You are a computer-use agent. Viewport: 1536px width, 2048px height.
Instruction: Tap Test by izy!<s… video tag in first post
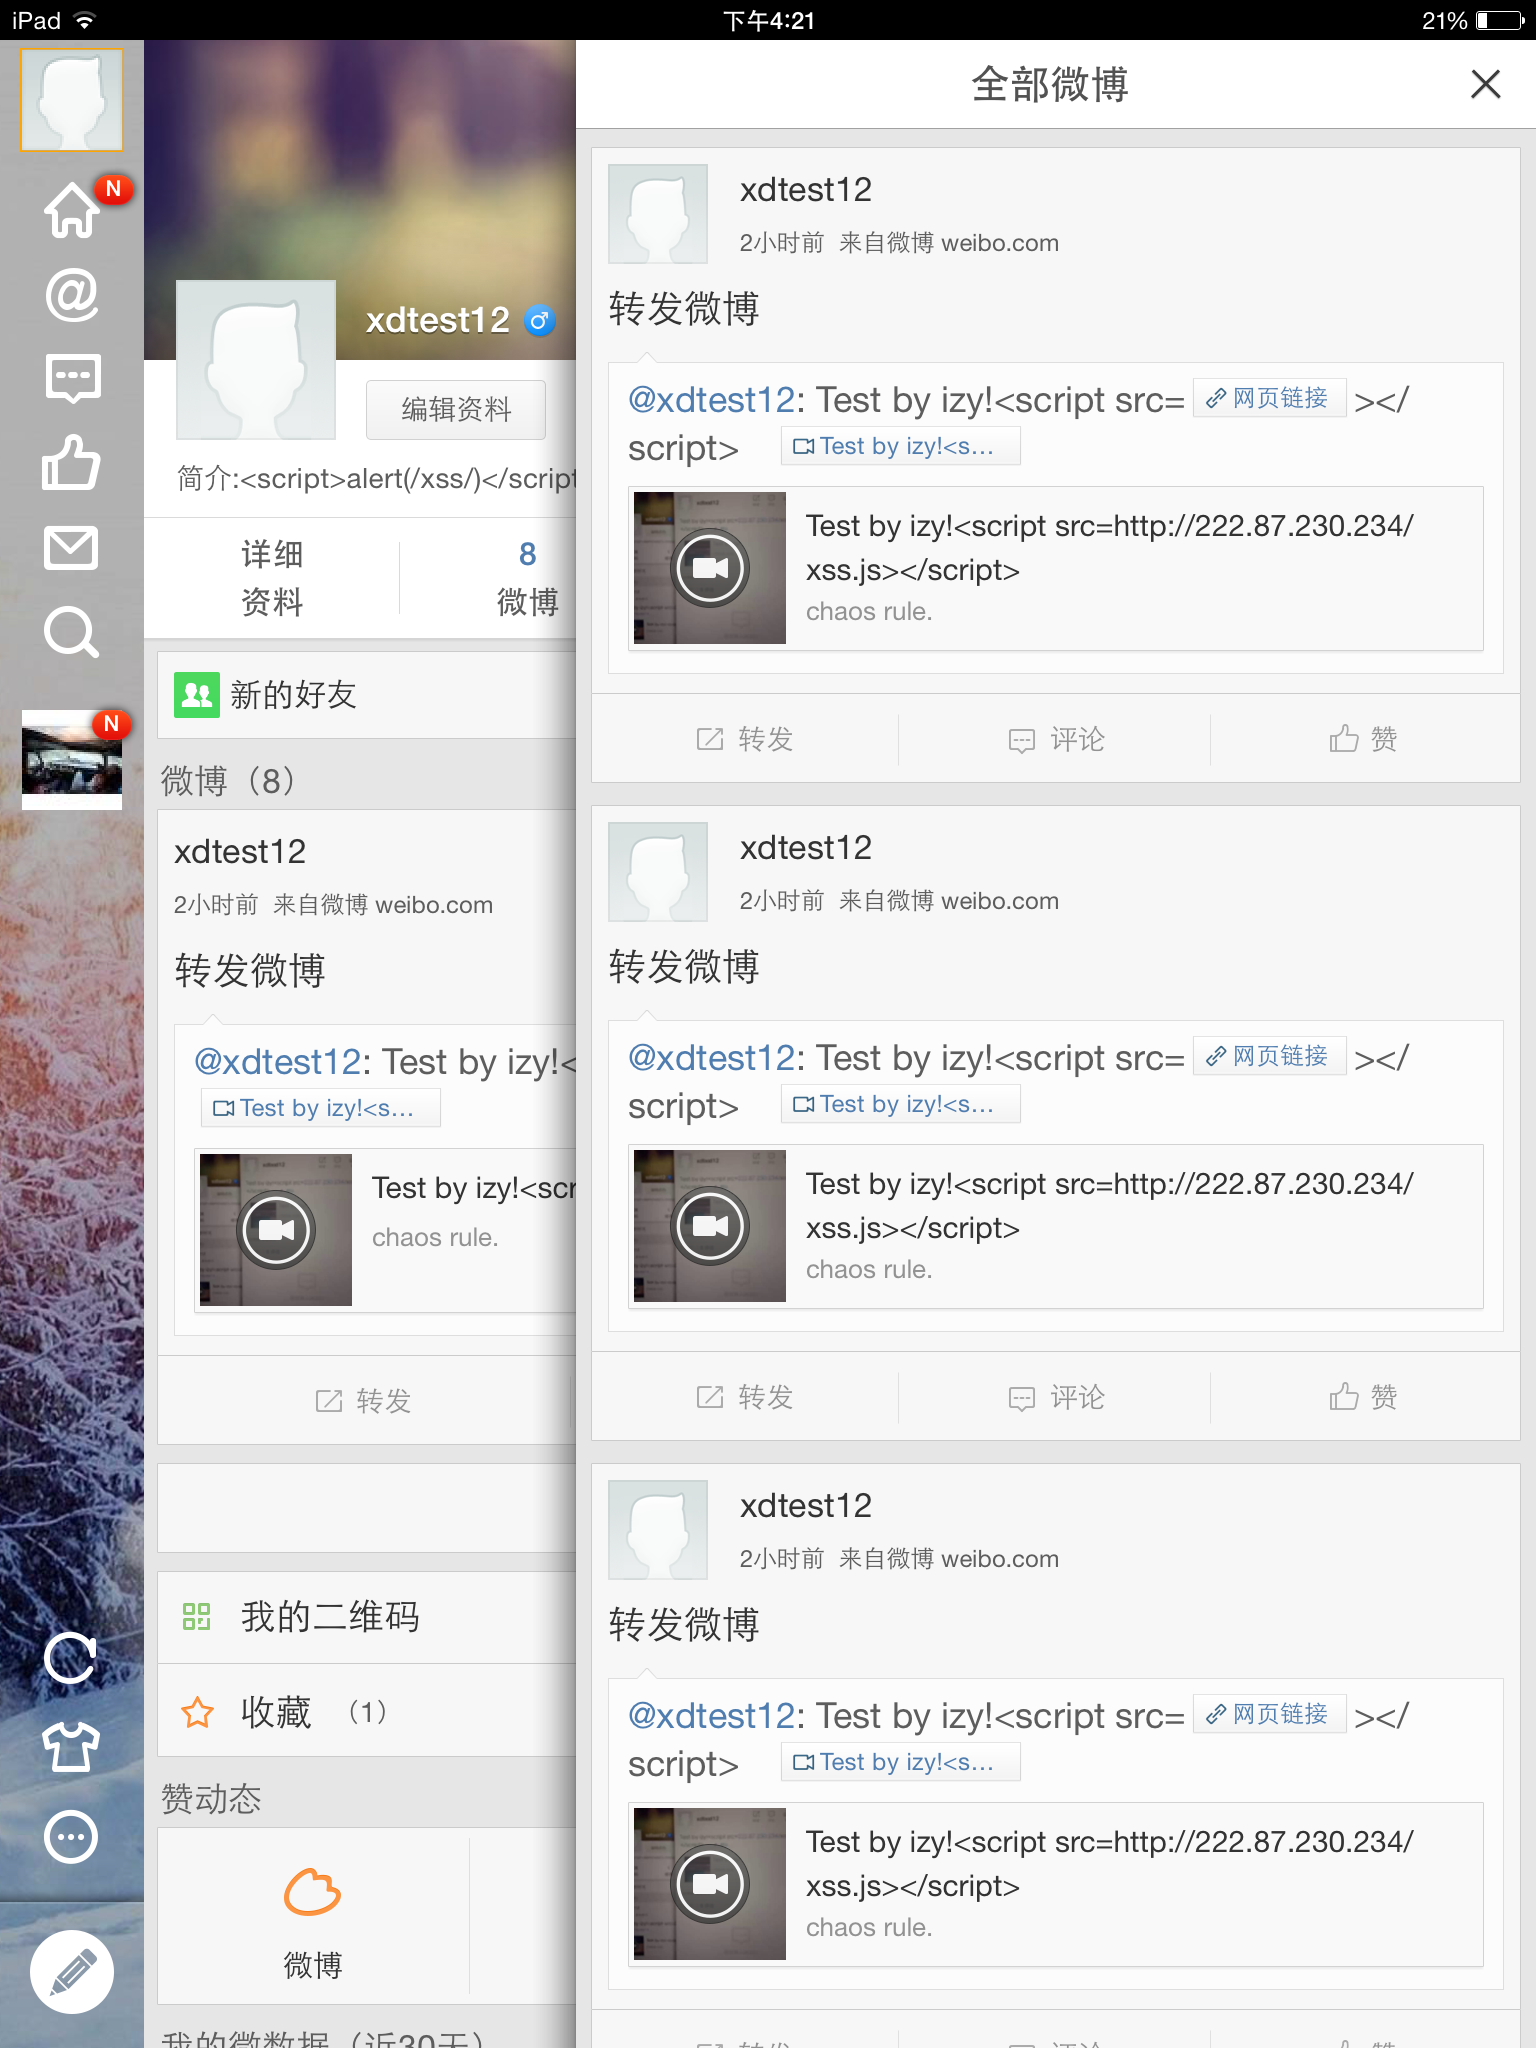[x=901, y=446]
